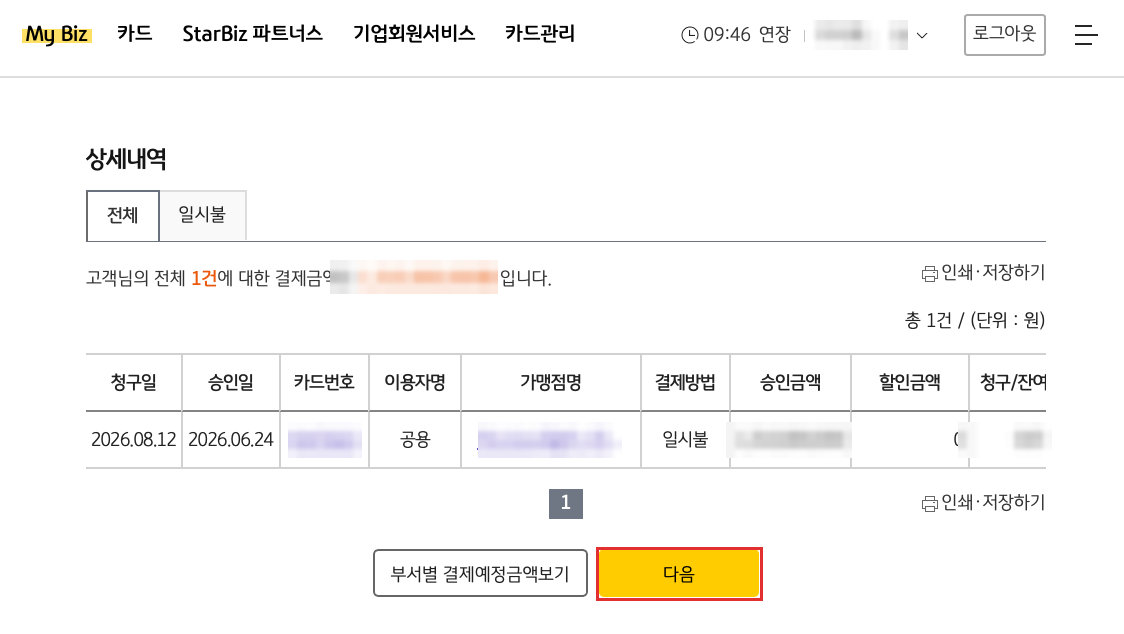
Task: Click the 부서별 결제예정금액보기 button
Action: pos(480,573)
